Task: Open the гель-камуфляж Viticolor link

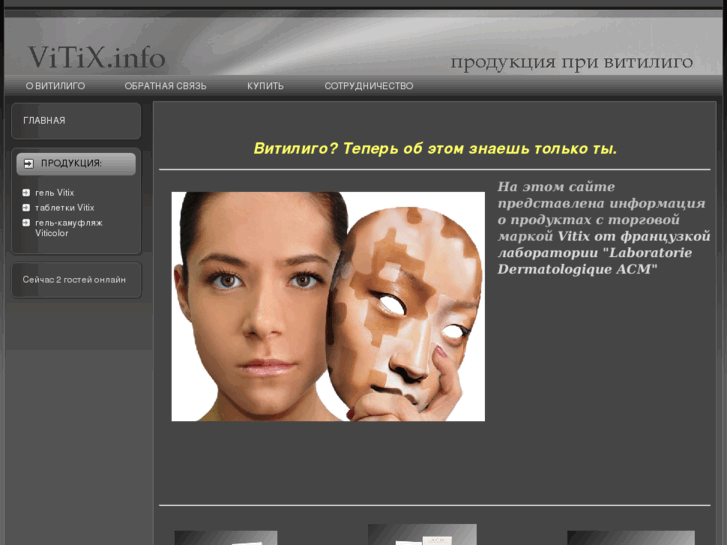Action: point(69,228)
